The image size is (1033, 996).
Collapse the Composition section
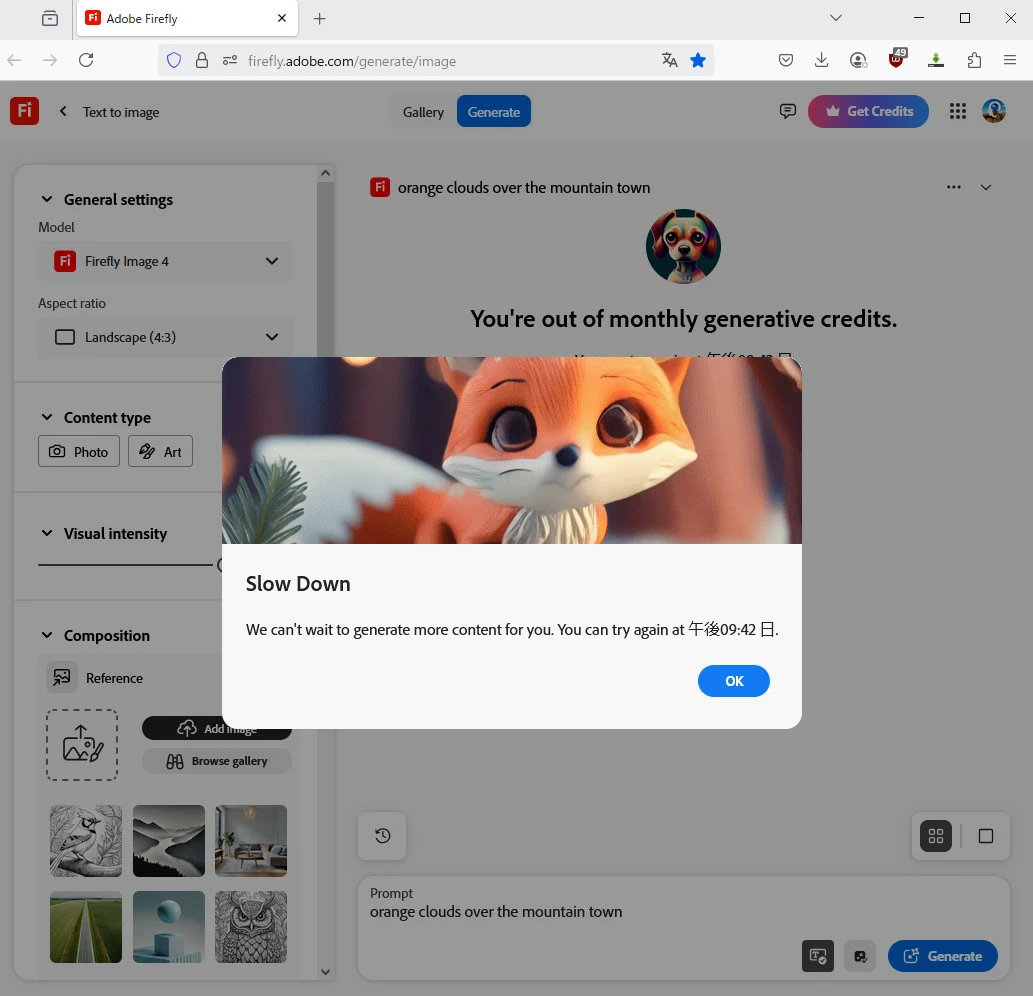47,635
